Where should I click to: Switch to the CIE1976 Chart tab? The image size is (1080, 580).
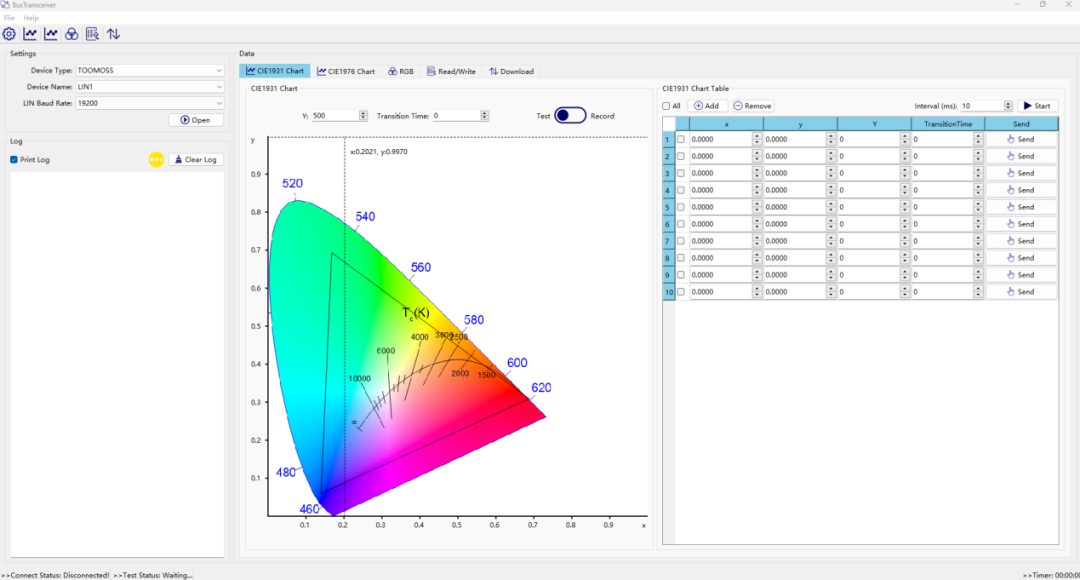tap(346, 71)
